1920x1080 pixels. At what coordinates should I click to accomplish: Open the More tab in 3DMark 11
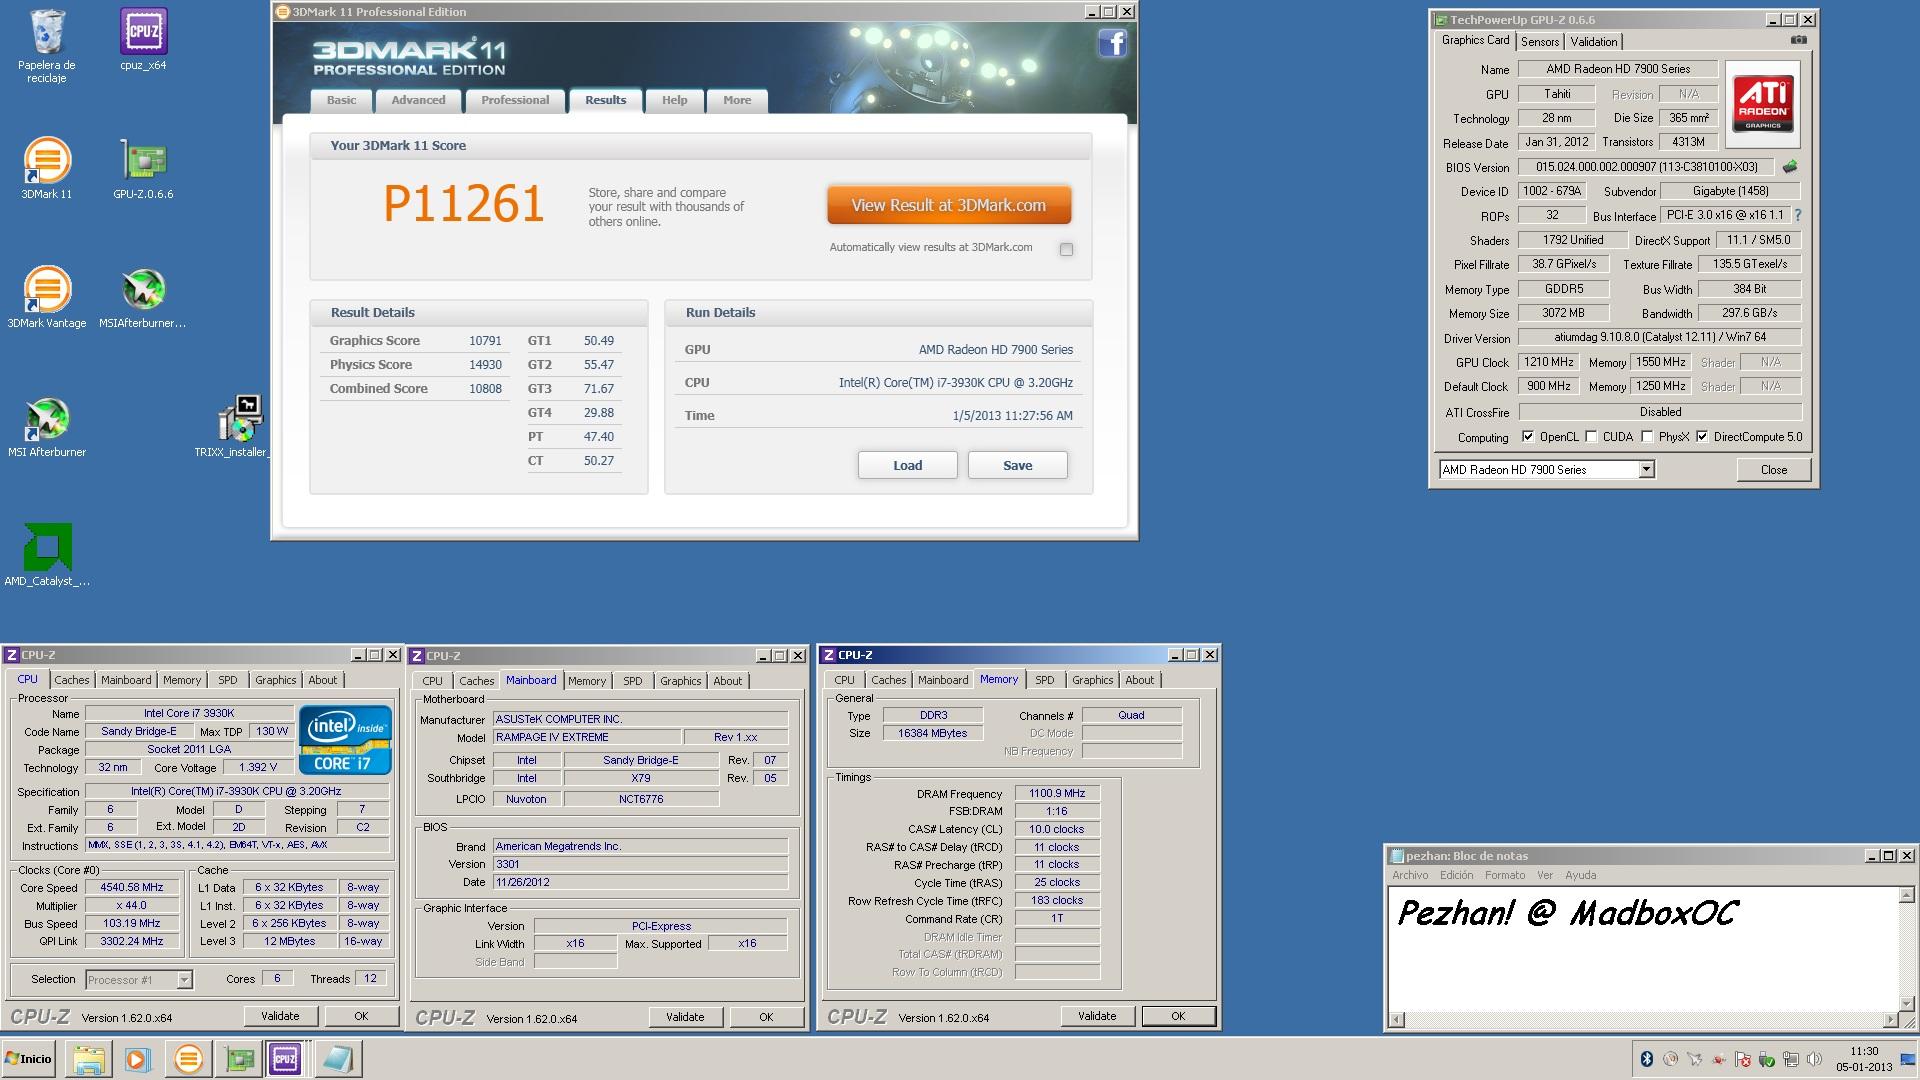coord(737,100)
